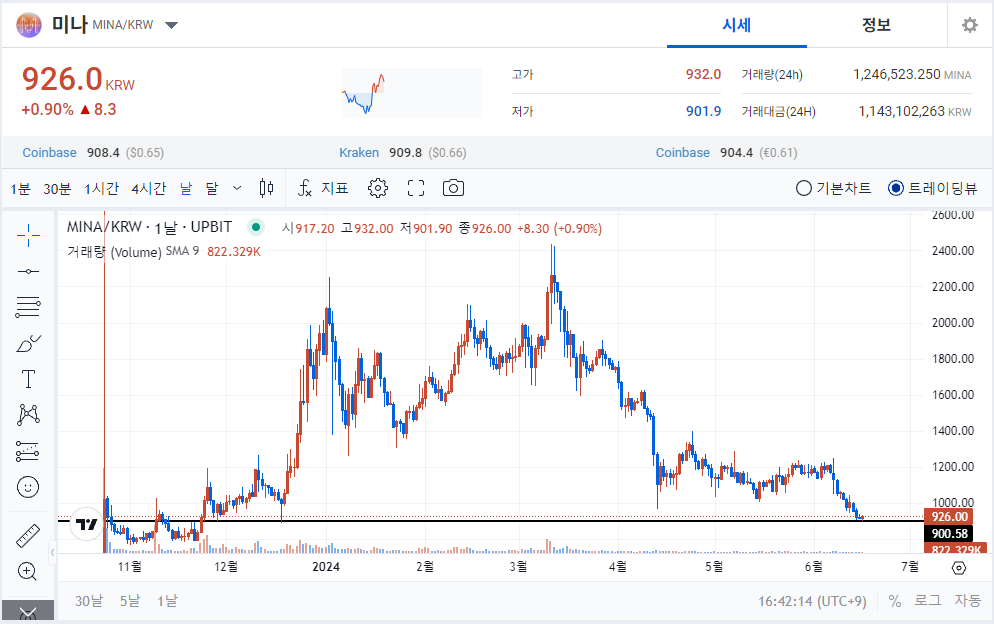Open timezone 16:42:14 (UTC+9) selector
This screenshot has width=994, height=624.
(812, 601)
